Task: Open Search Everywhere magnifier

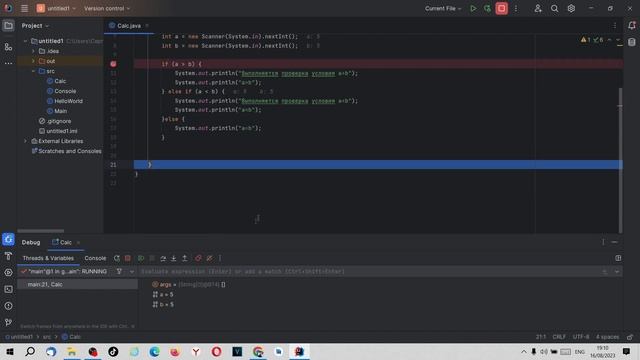Action: tap(554, 8)
